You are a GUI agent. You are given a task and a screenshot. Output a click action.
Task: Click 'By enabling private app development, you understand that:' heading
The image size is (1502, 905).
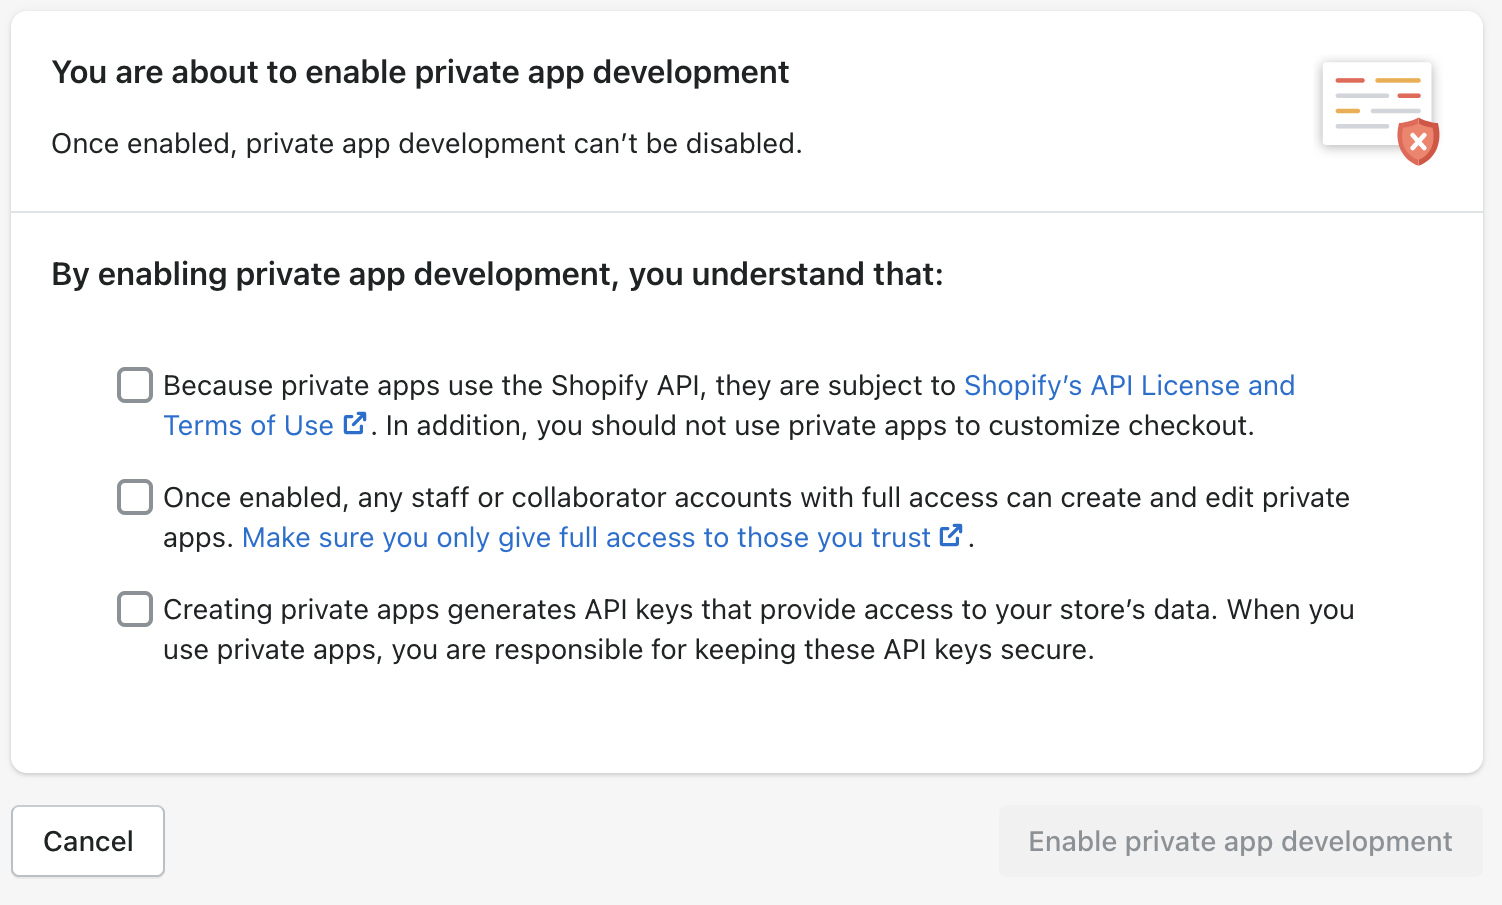tap(497, 274)
